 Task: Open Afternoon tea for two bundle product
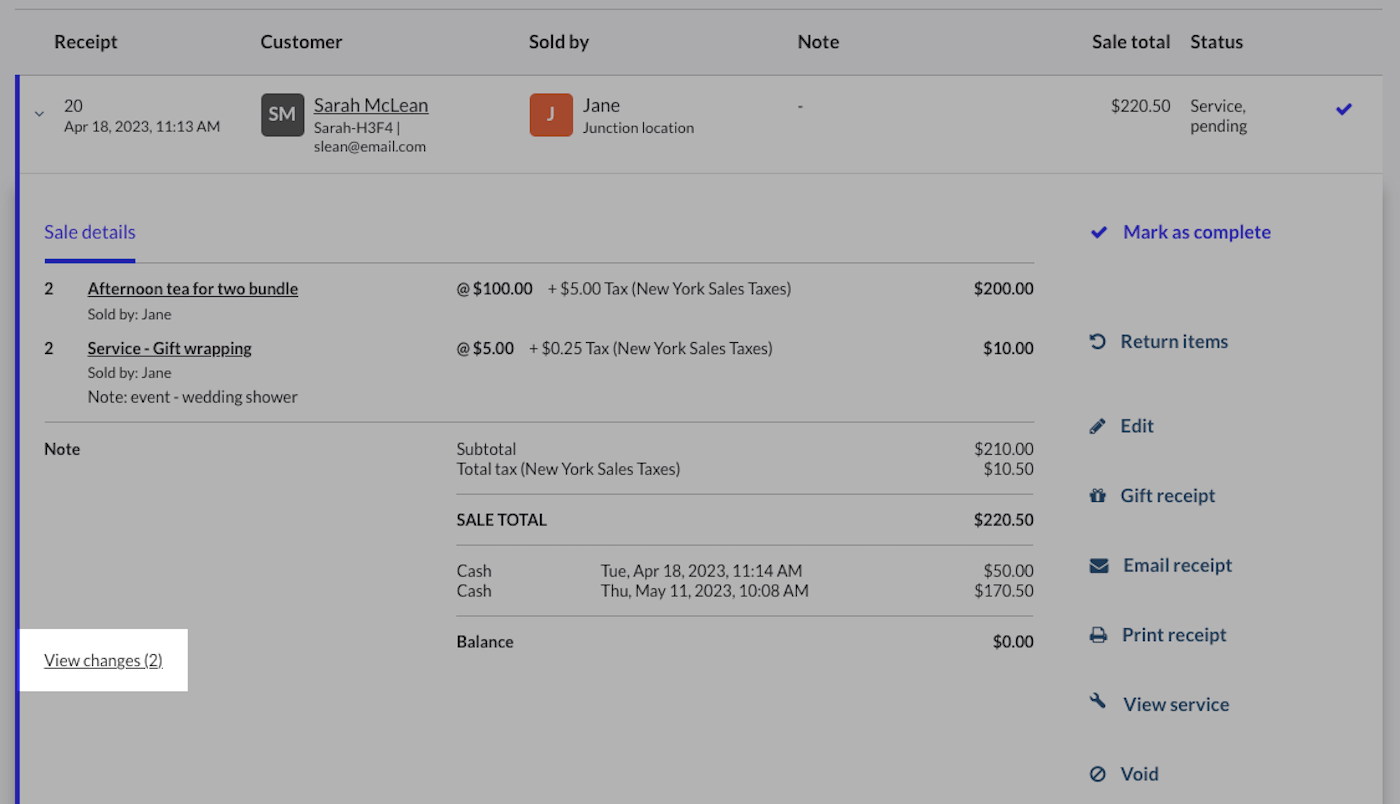pos(193,289)
